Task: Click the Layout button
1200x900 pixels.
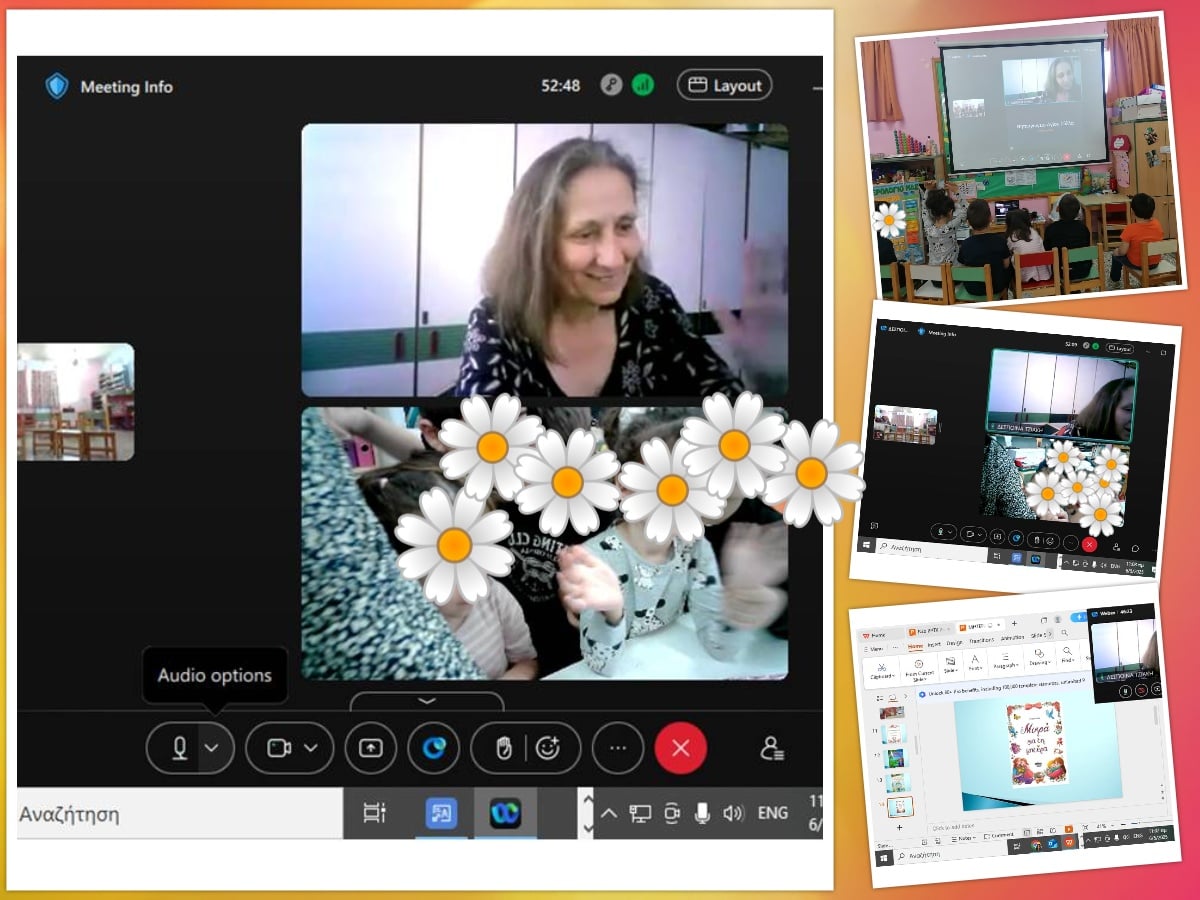Action: (725, 85)
